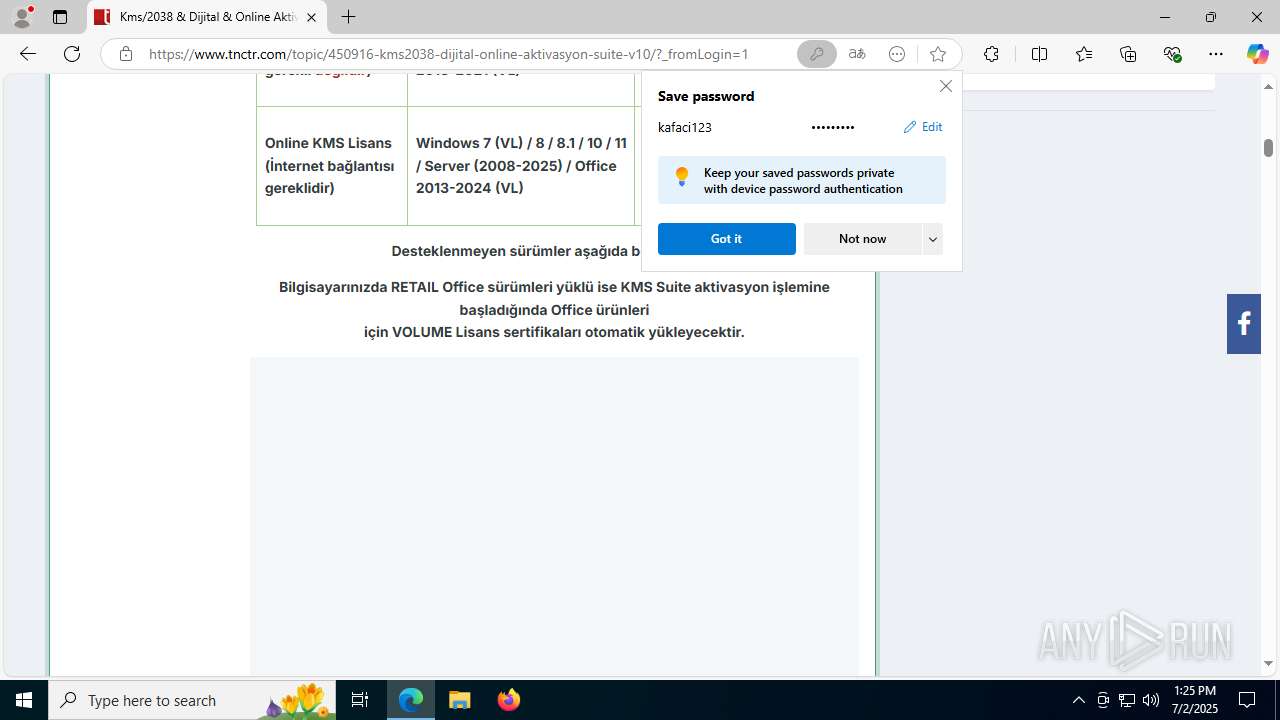Image resolution: width=1280 pixels, height=720 pixels.
Task: Open the Copilot sidebar icon
Action: 1257,54
